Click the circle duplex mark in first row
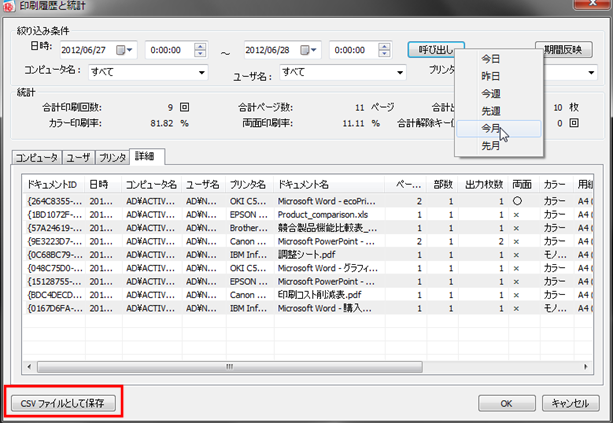Screen dimensions: 613x423 517,201
